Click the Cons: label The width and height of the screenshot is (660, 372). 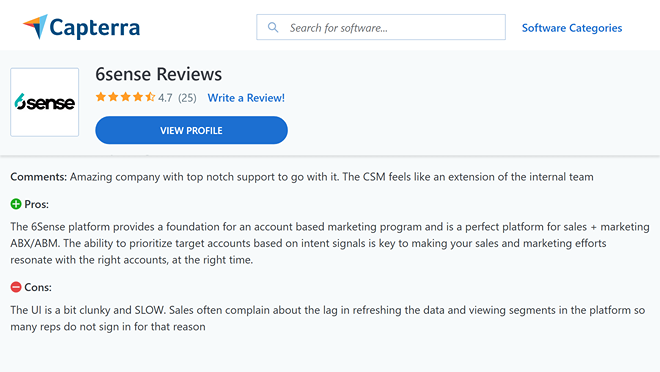pos(38,287)
